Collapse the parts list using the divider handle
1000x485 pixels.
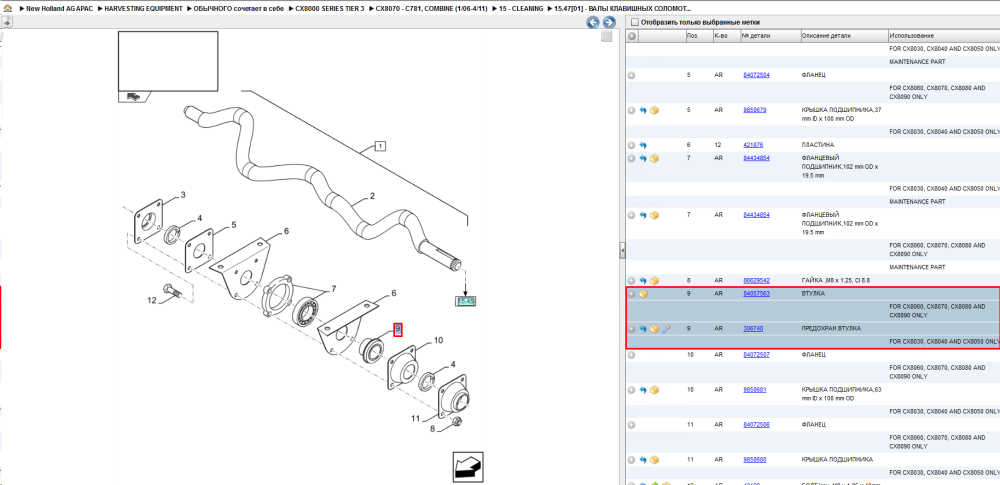click(x=622, y=252)
